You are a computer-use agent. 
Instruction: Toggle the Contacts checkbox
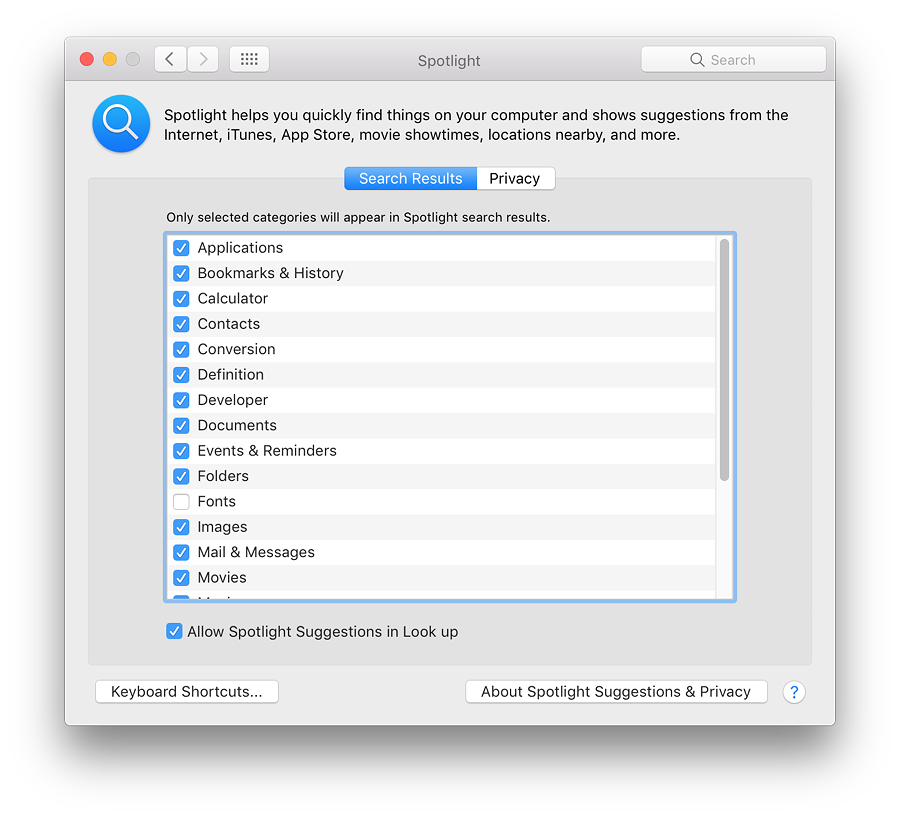(181, 324)
